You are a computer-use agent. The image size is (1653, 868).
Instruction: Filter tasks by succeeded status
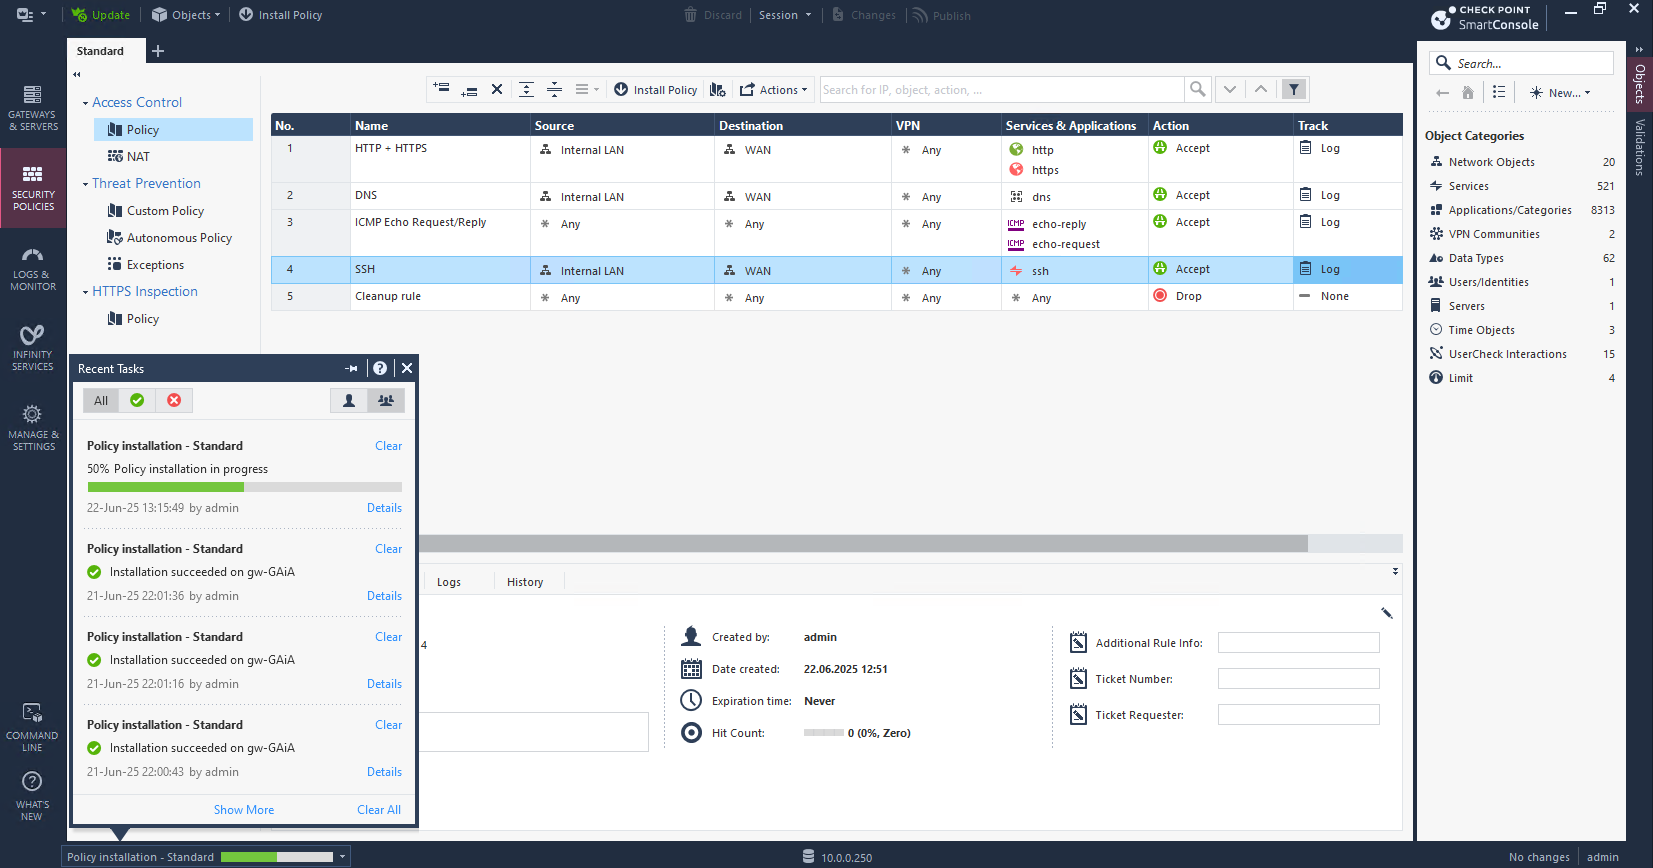pos(137,400)
